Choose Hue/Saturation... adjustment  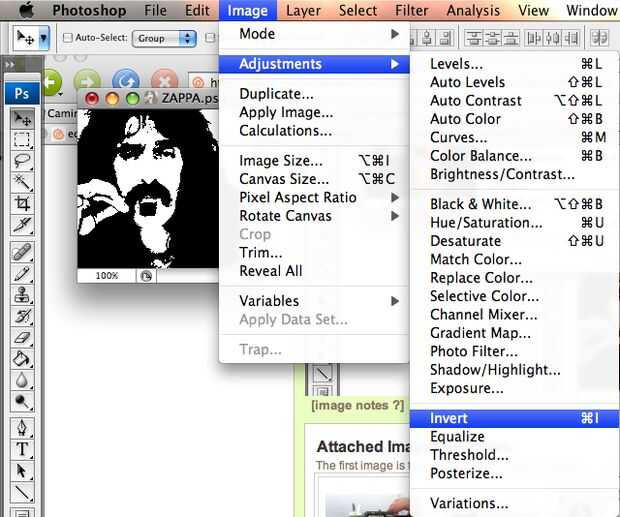515,223
